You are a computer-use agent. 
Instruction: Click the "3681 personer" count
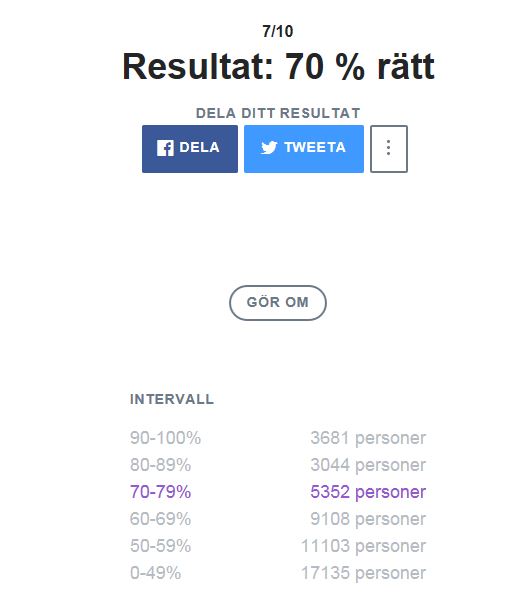pyautogui.click(x=368, y=438)
